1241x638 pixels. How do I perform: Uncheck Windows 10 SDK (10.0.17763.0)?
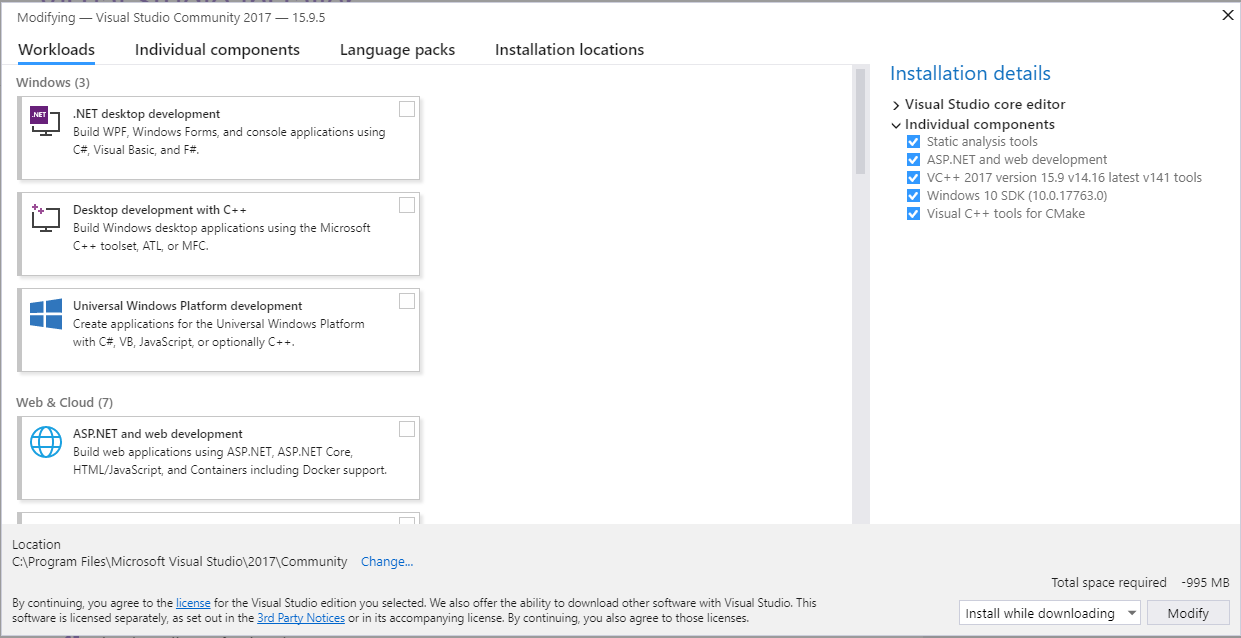pyautogui.click(x=913, y=196)
